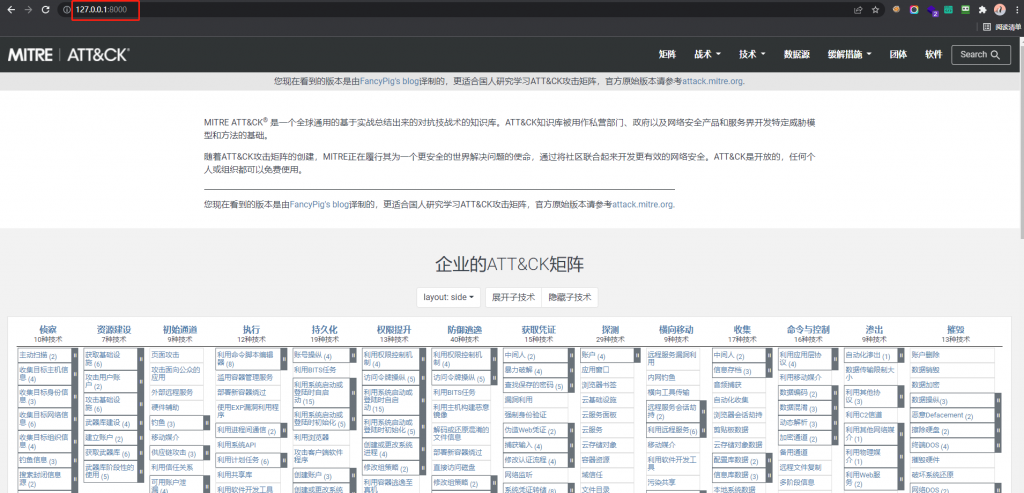Click the 展开子技术 button
The image size is (1024, 493).
(512, 296)
